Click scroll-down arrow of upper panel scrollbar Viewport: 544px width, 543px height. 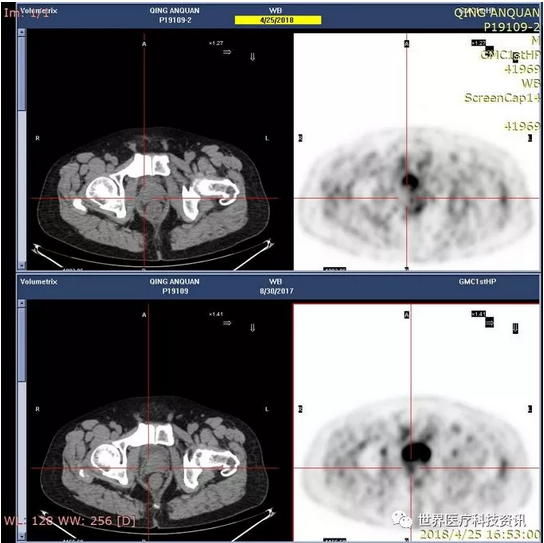[x=22, y=266]
